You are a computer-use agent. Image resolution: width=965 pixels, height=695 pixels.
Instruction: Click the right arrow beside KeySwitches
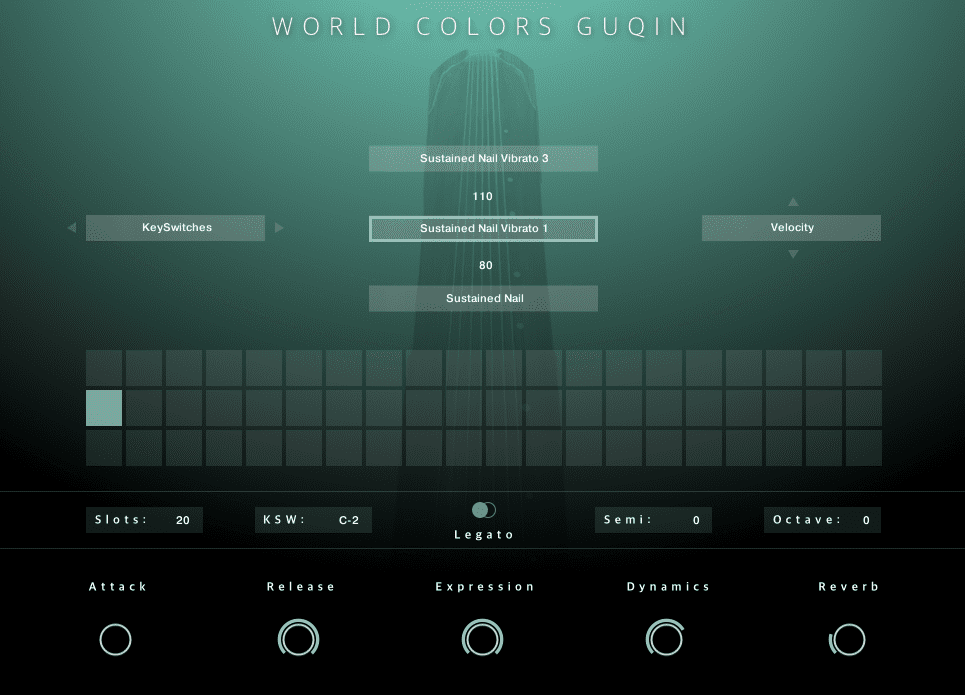(279, 228)
